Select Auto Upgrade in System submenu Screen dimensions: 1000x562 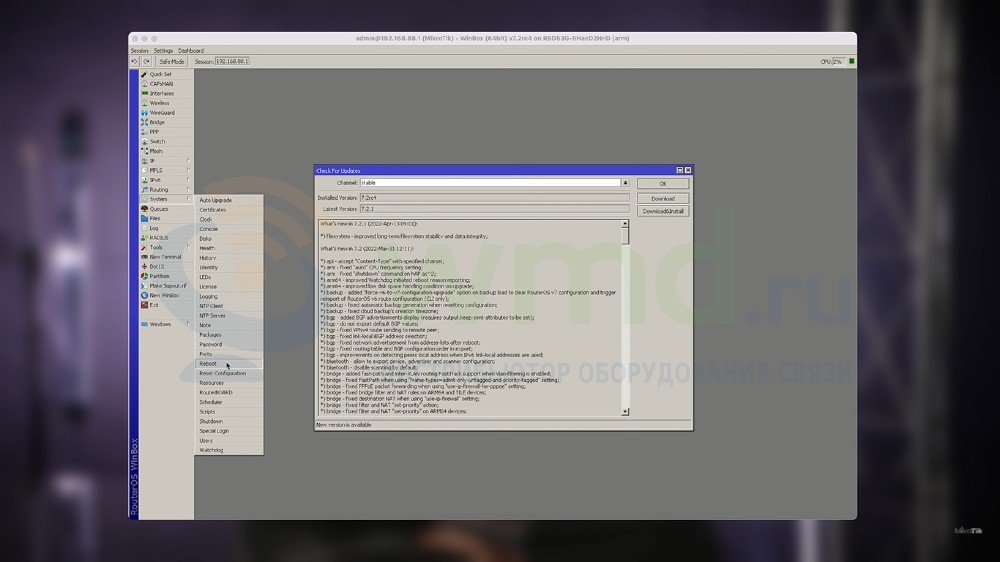(228, 200)
